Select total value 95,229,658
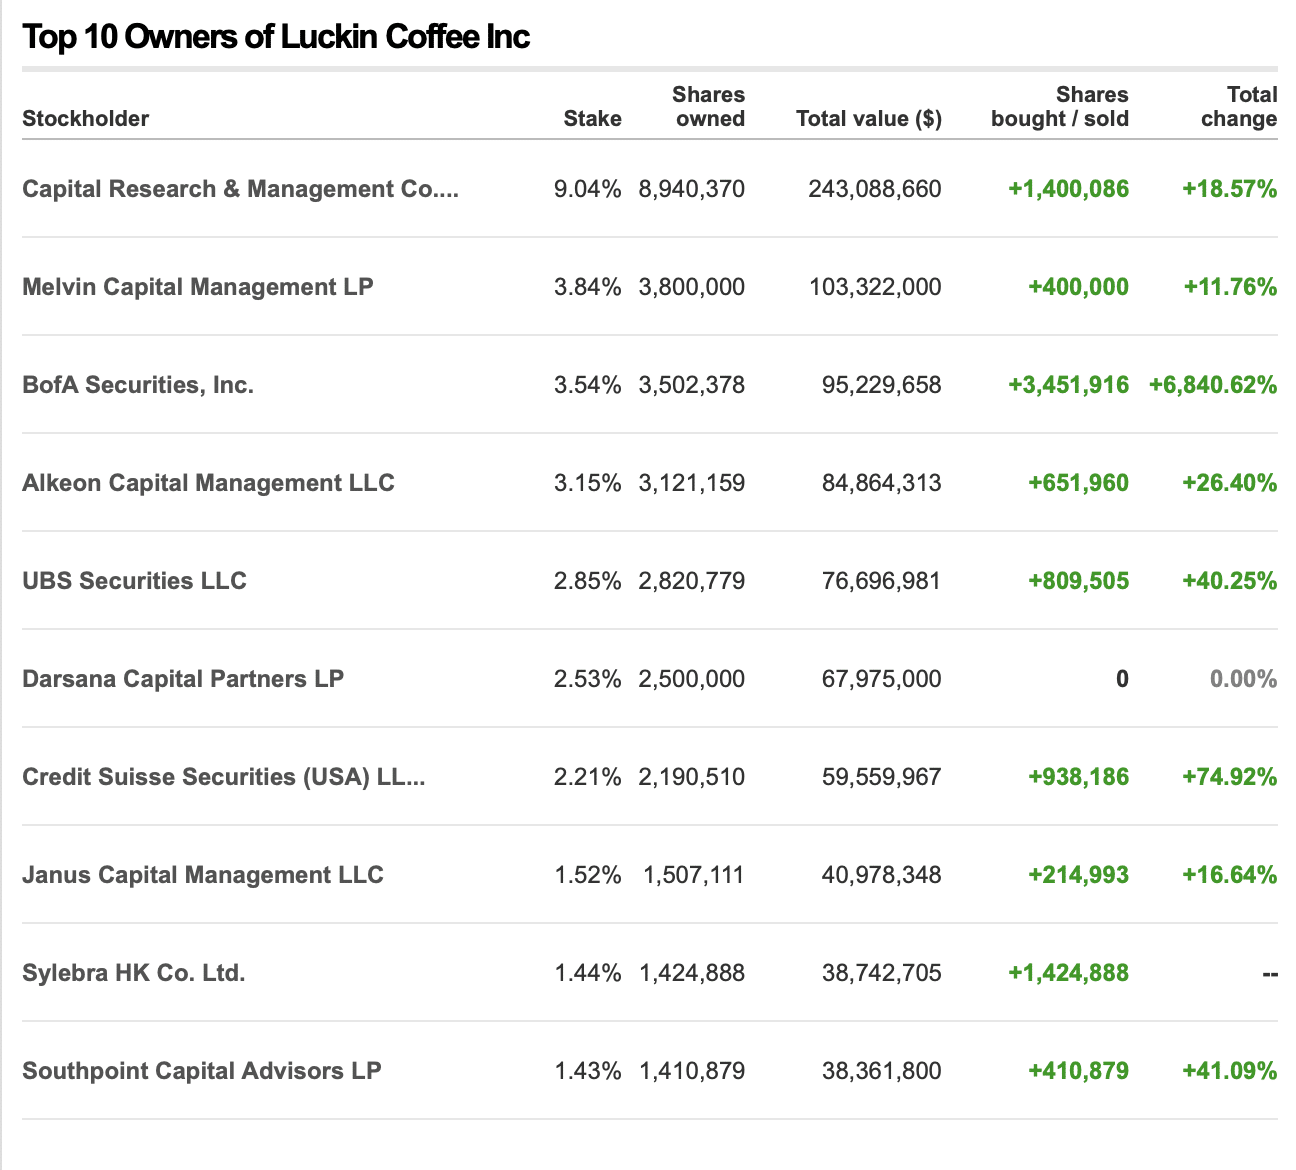Image resolution: width=1296 pixels, height=1170 pixels. pyautogui.click(x=882, y=385)
